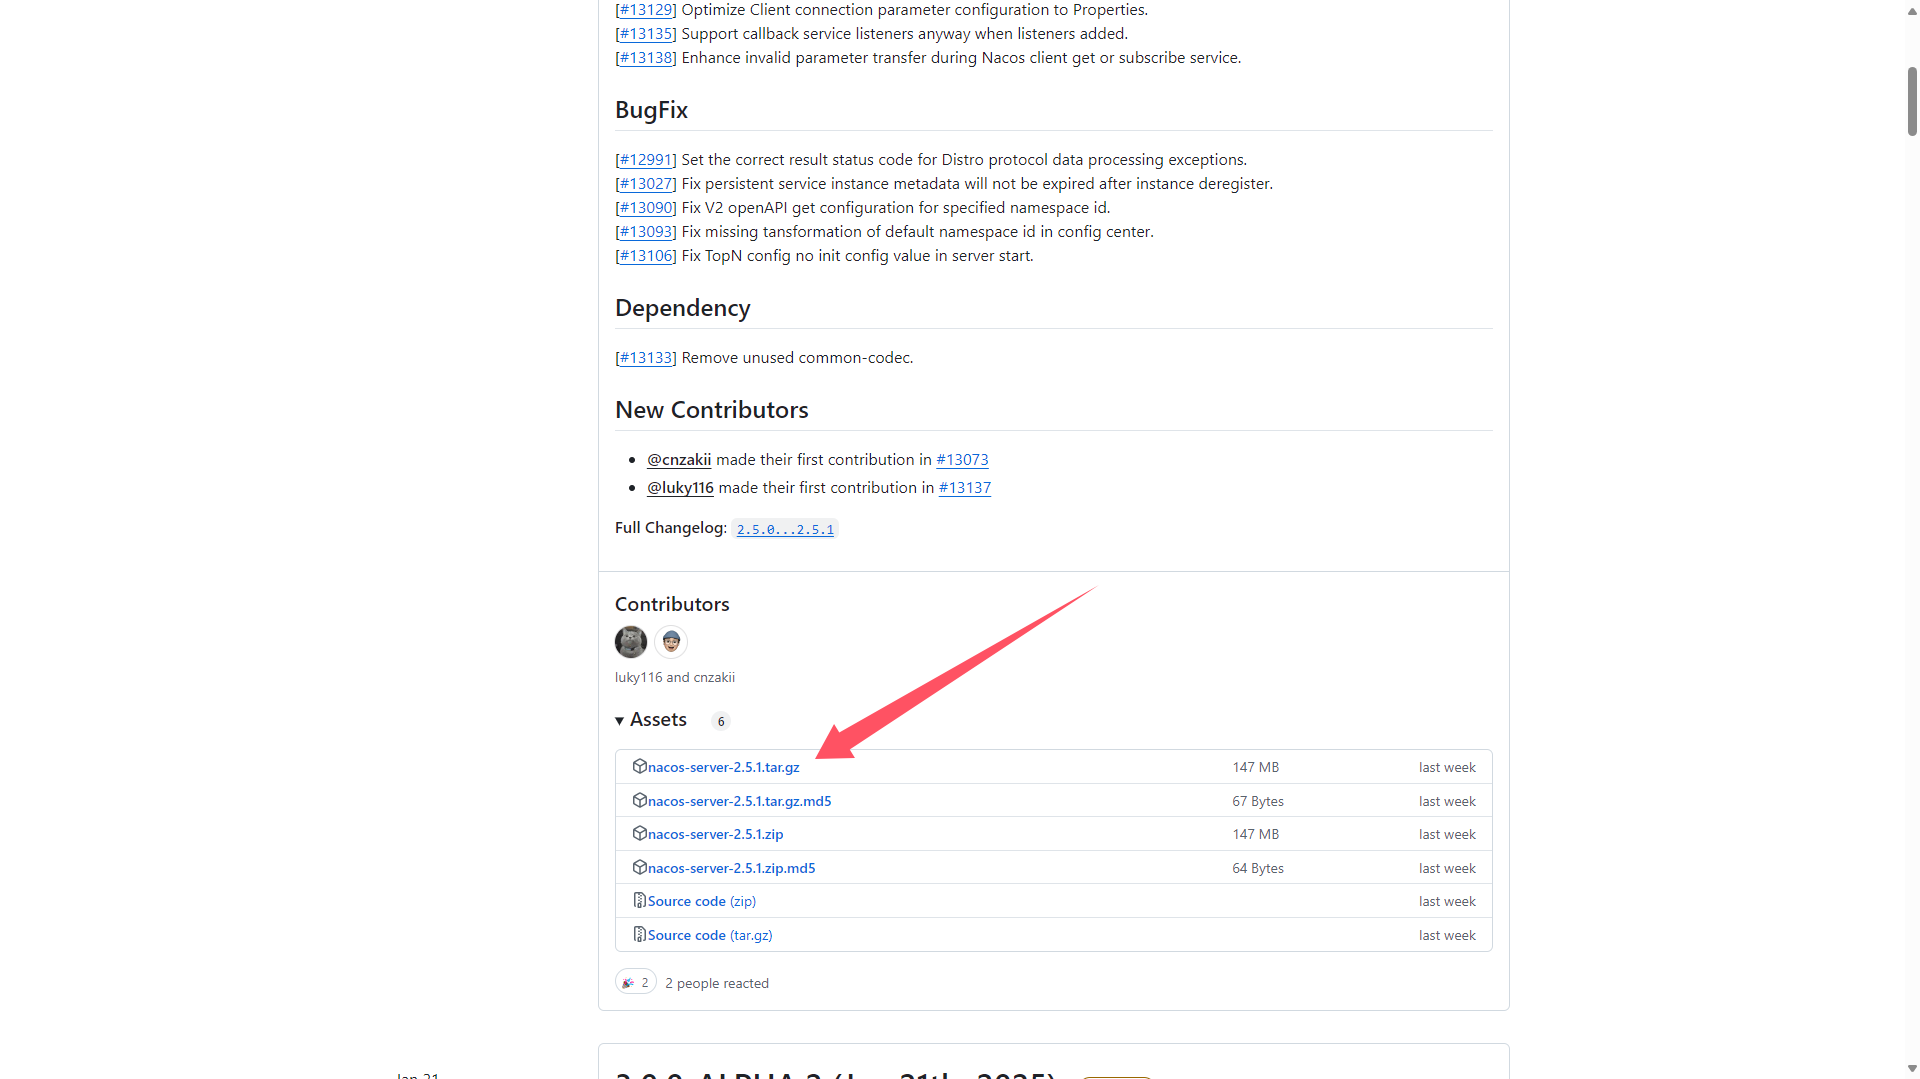This screenshot has width=1920, height=1079.
Task: Click file-zip icon beside Source code (tar.gz)
Action: tap(639, 934)
